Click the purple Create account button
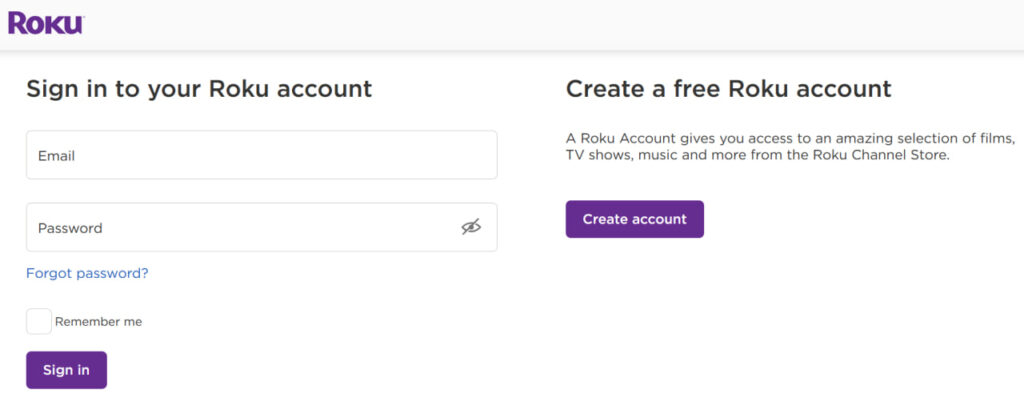 point(635,219)
